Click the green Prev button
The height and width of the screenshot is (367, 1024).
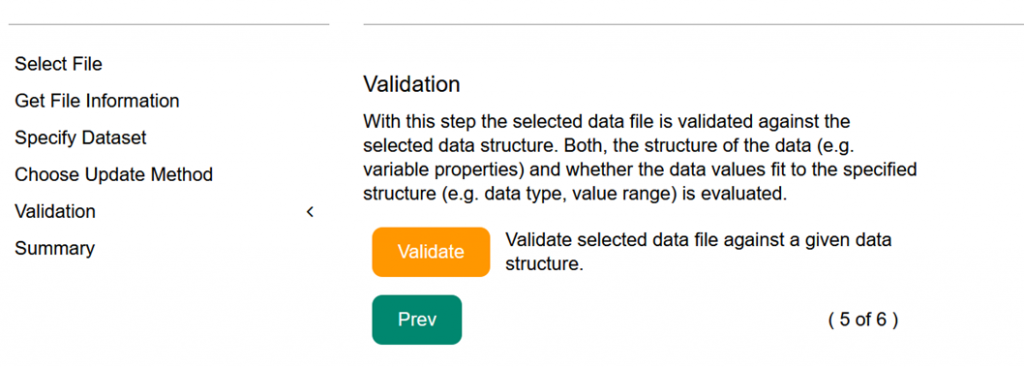[x=417, y=319]
